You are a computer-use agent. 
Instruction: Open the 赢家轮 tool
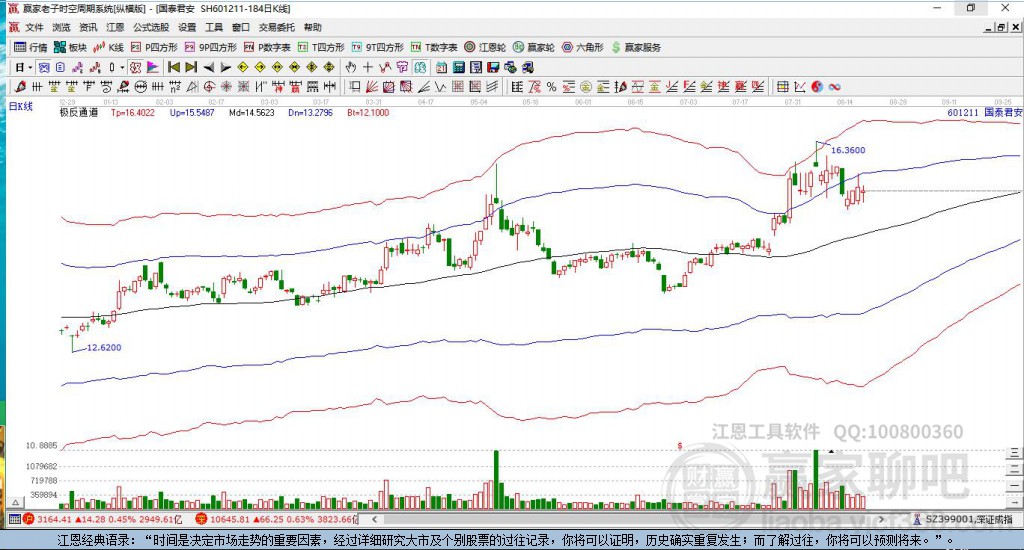(534, 47)
